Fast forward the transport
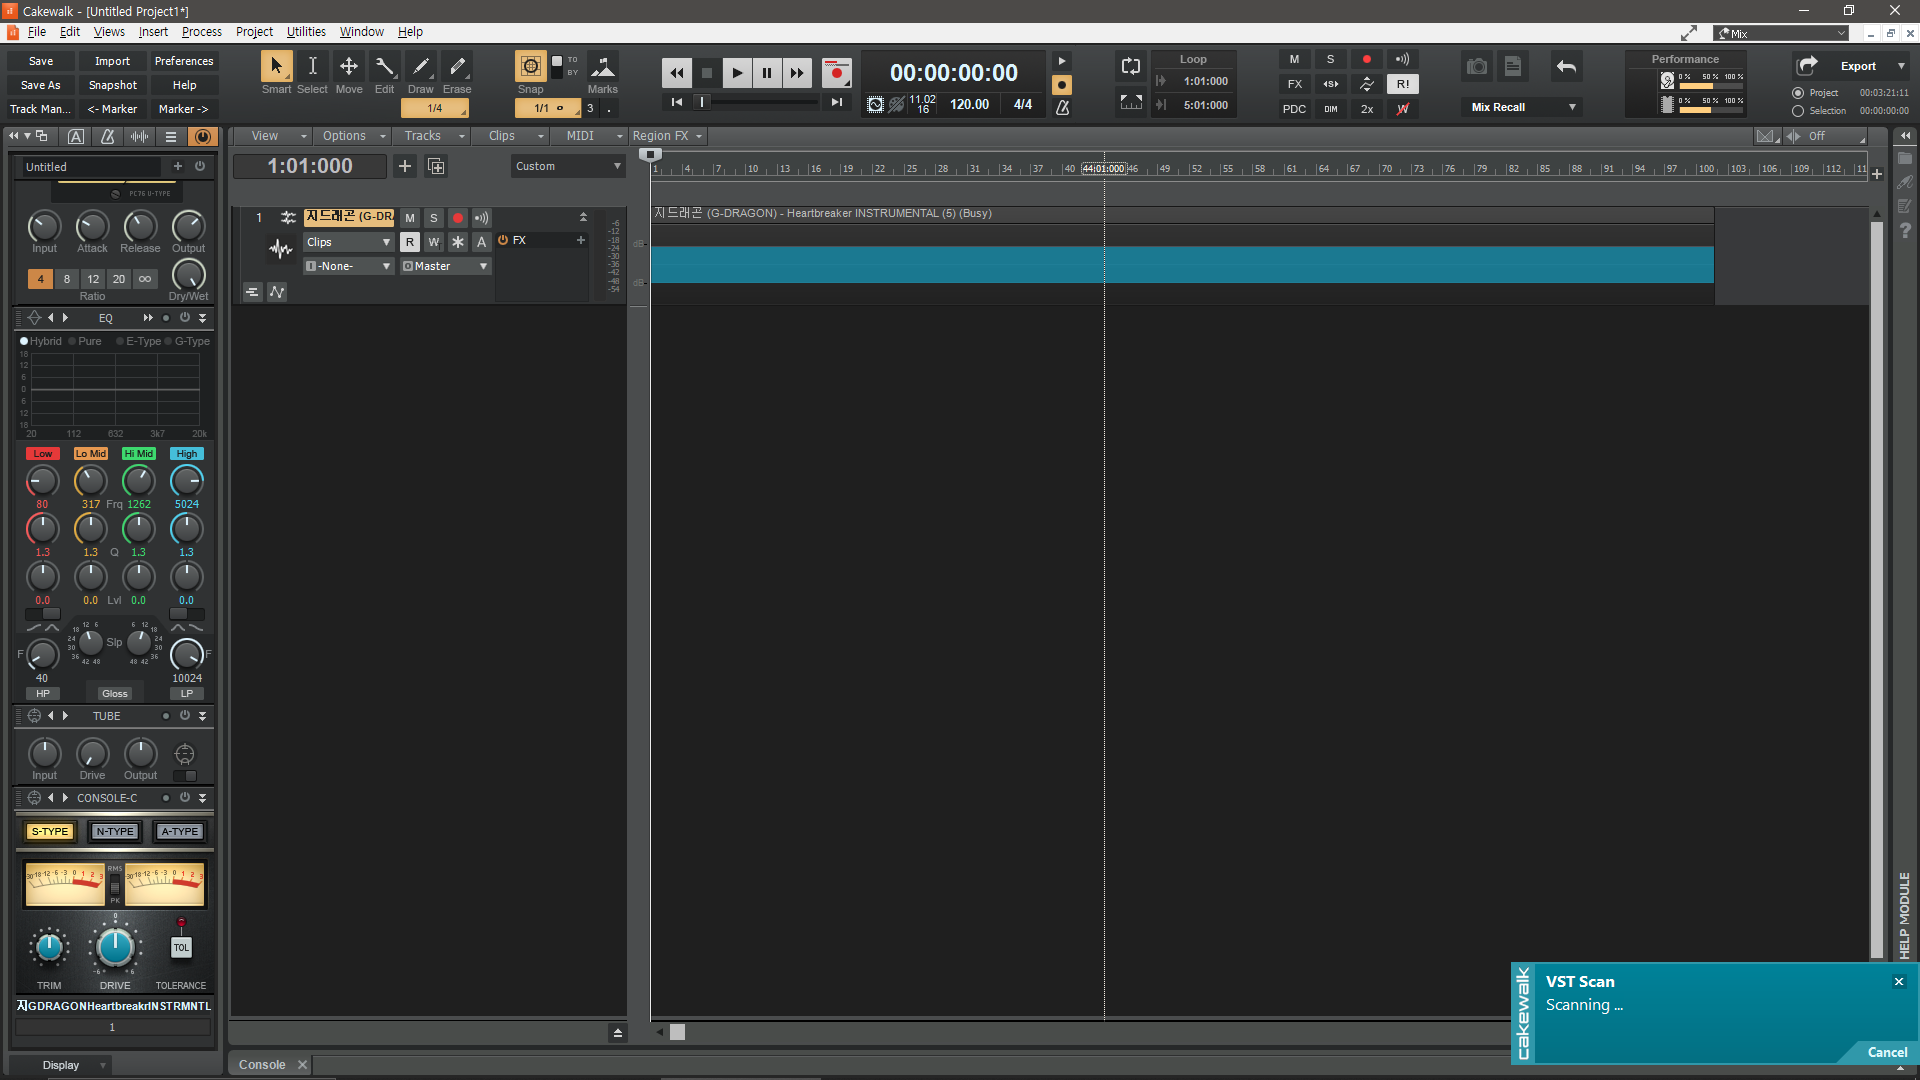The width and height of the screenshot is (1920, 1080). 797,73
